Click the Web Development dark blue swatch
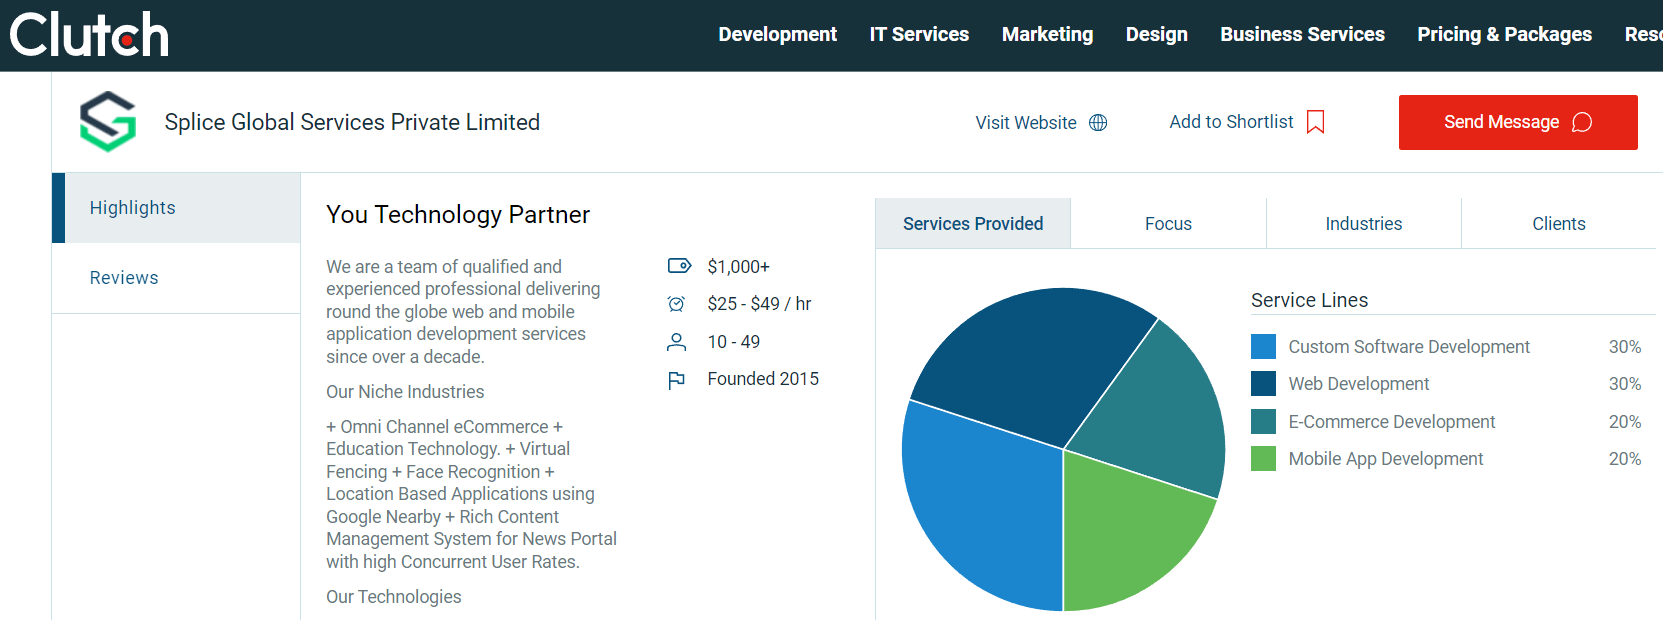Viewport: 1663px width, 620px height. [1263, 384]
